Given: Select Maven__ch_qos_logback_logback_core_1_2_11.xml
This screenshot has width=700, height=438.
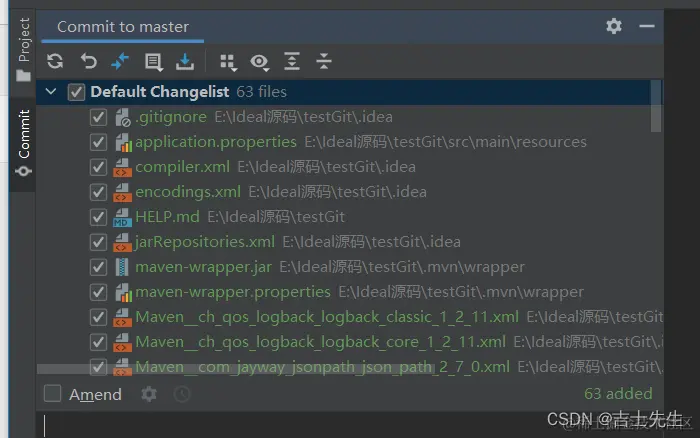Looking at the screenshot, I should (x=321, y=342).
